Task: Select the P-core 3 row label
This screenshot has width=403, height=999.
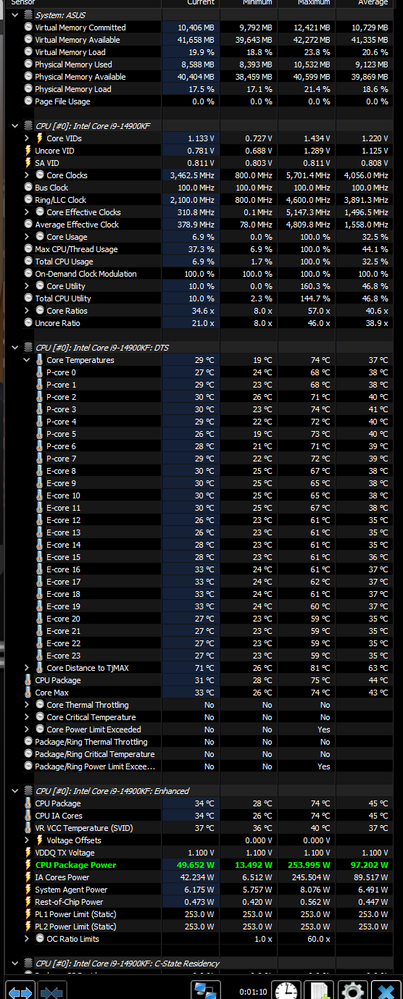Action: tap(62, 409)
